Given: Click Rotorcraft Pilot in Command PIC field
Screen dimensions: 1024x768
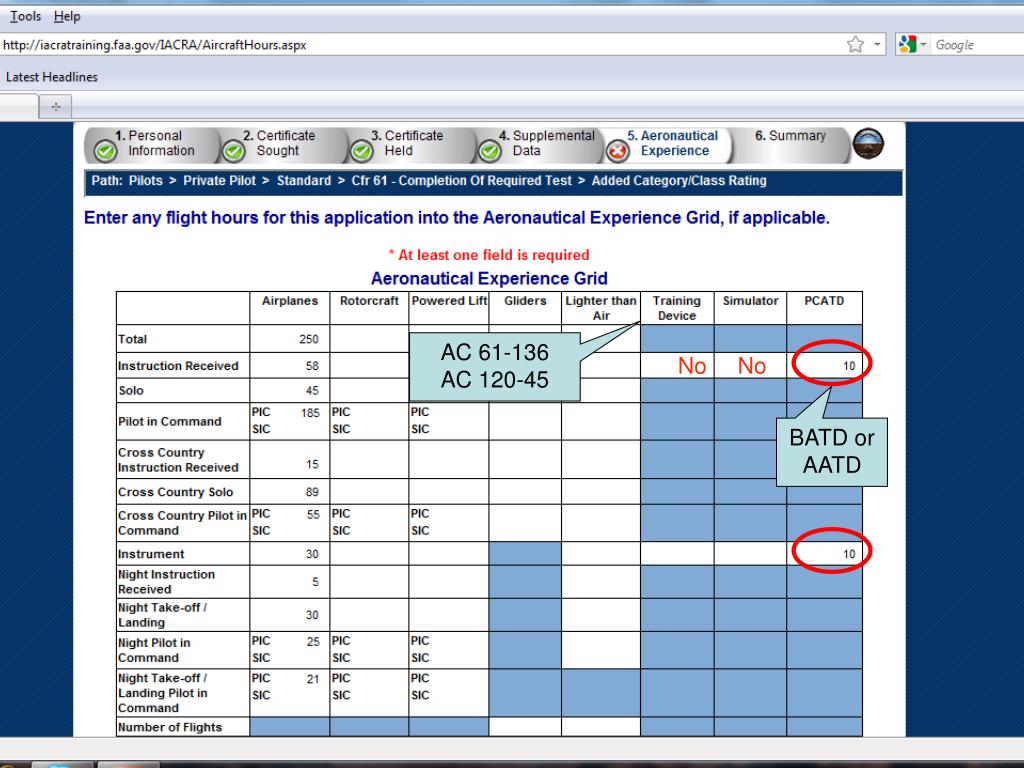Looking at the screenshot, I should 379,413.
